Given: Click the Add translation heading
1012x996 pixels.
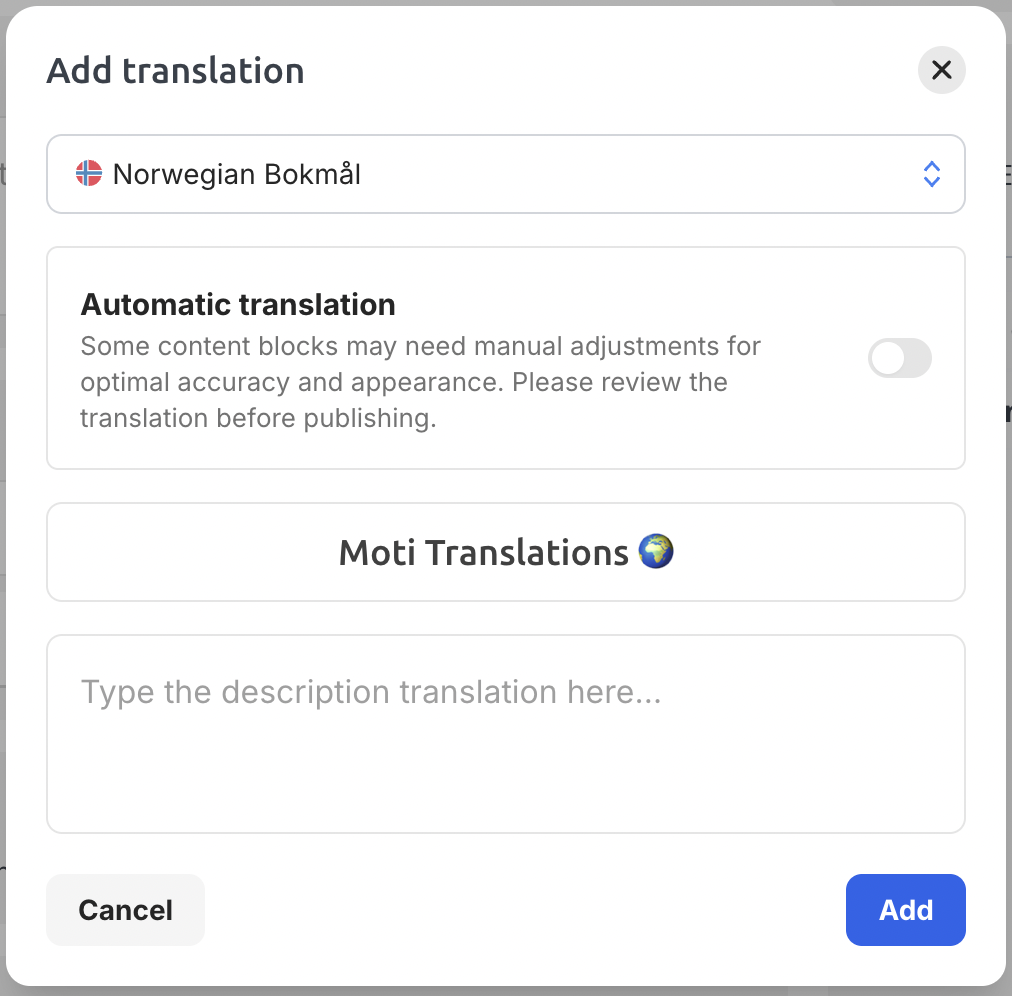Looking at the screenshot, I should pyautogui.click(x=175, y=70).
